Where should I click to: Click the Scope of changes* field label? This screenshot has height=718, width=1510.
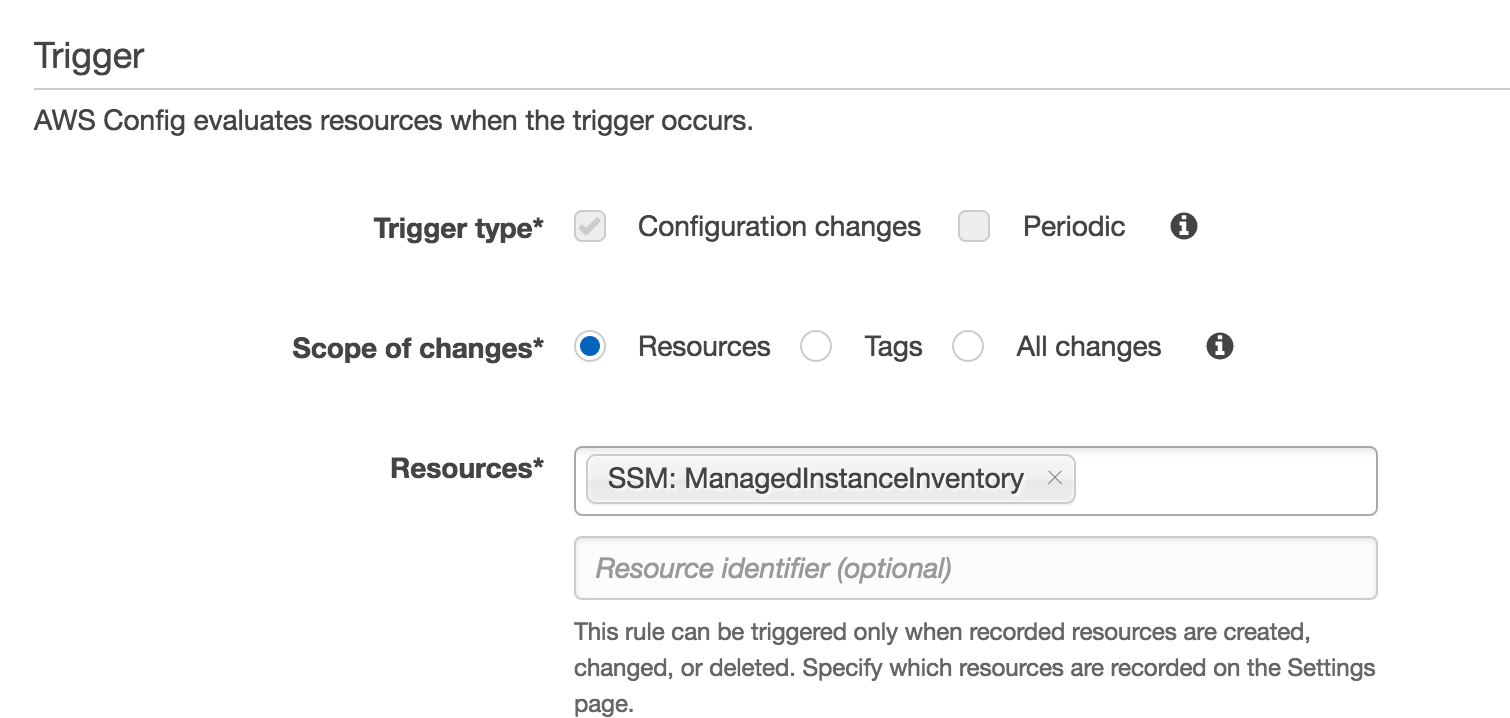tap(418, 349)
